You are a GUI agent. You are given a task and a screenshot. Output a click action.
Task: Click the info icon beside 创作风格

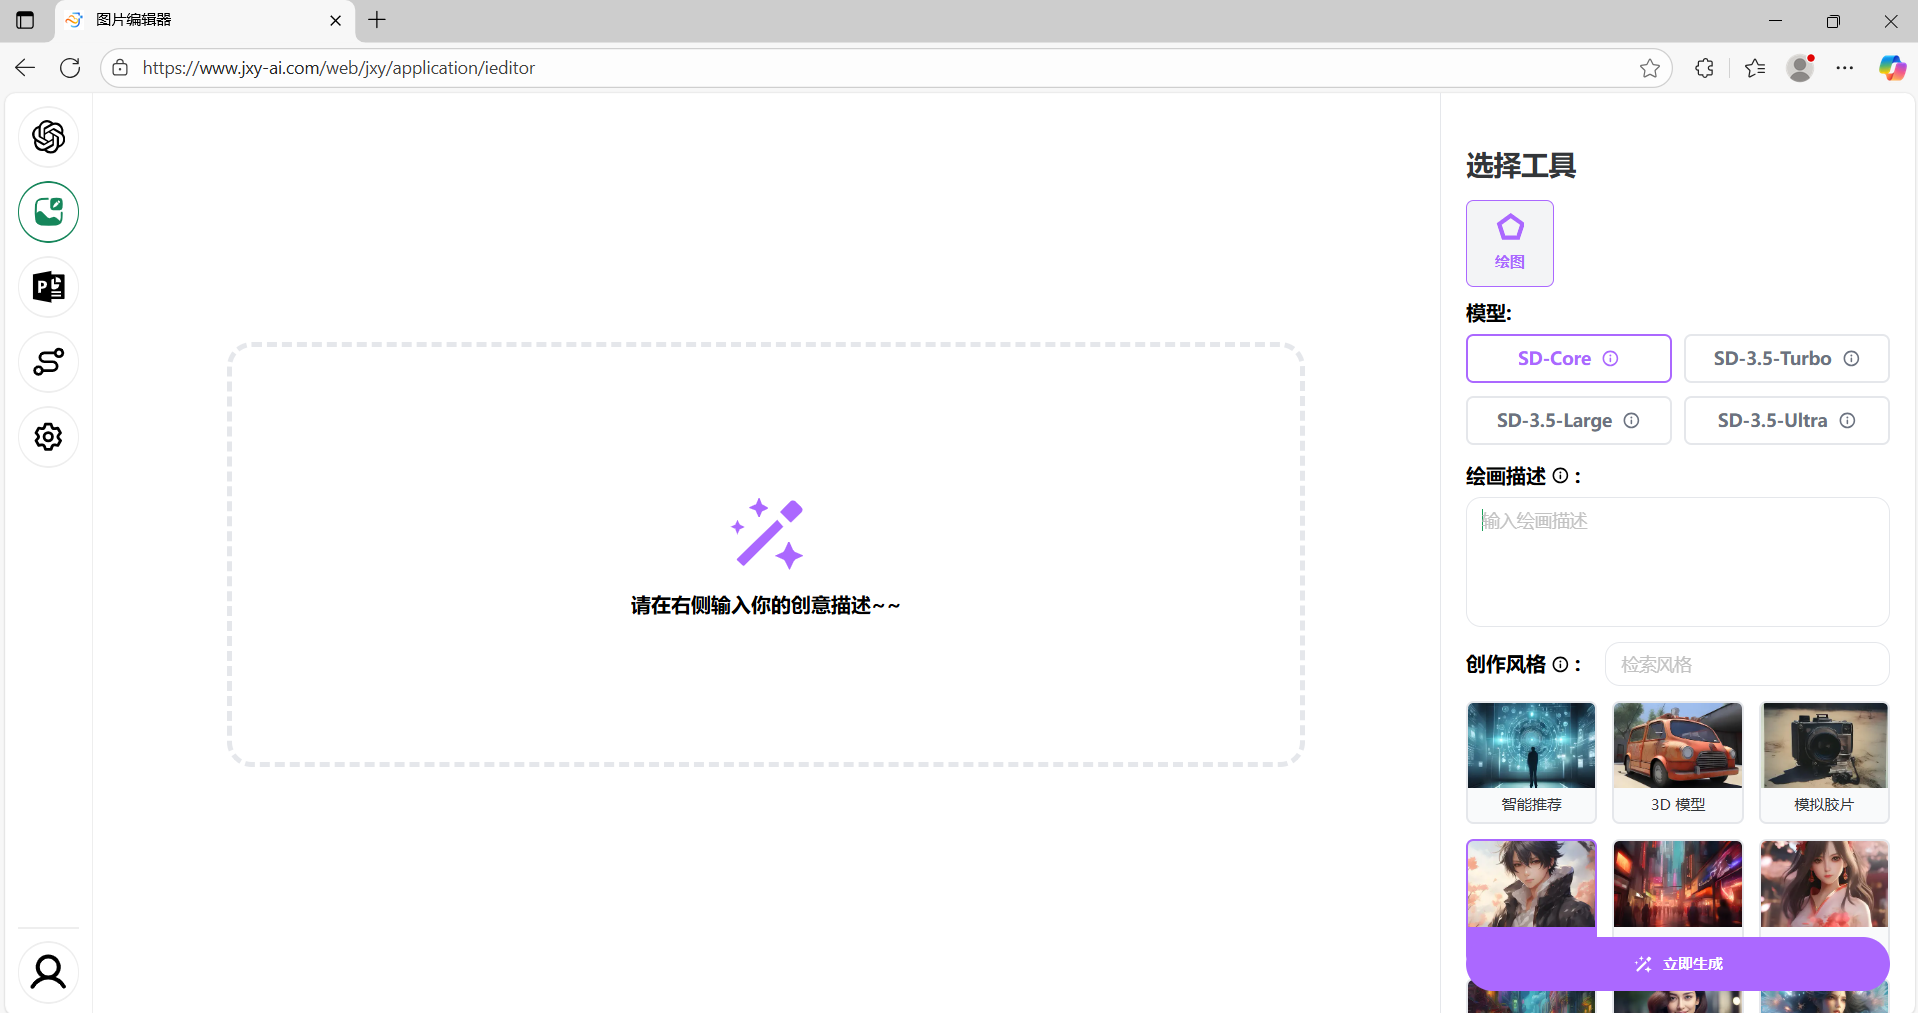pyautogui.click(x=1560, y=664)
